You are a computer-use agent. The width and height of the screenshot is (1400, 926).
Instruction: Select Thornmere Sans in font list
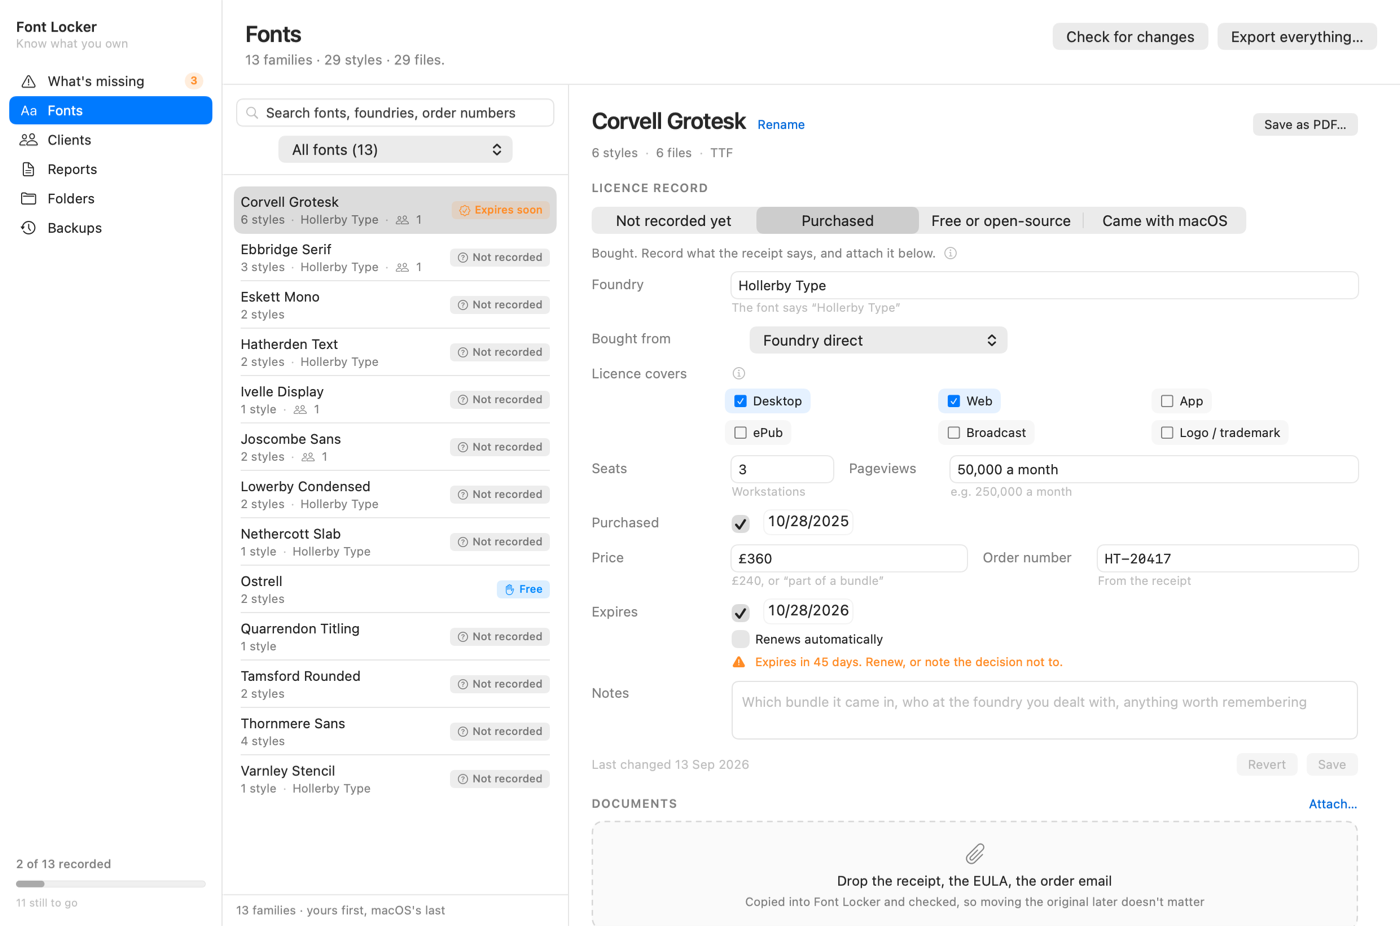coord(395,732)
